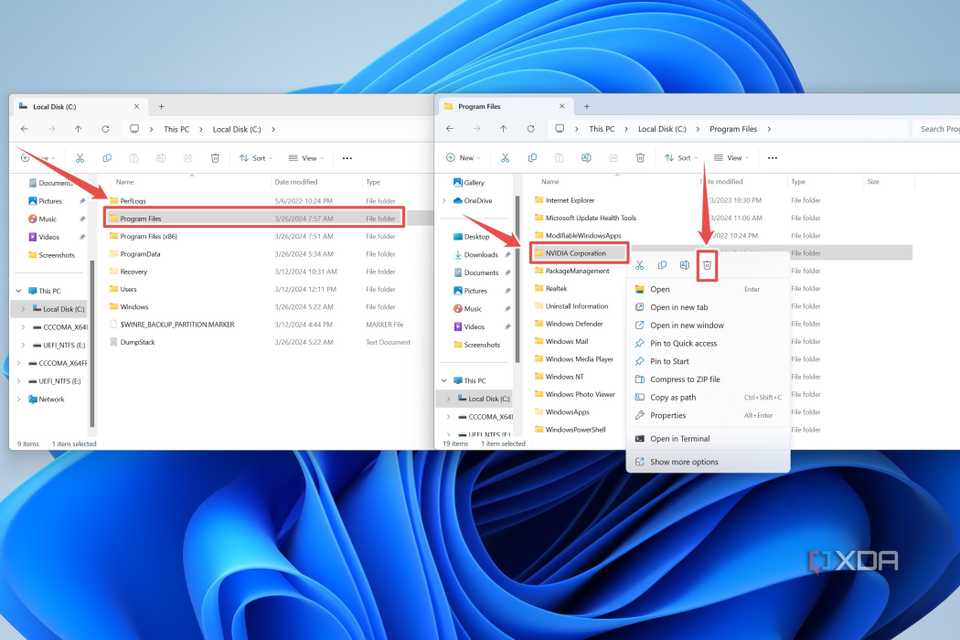960x640 pixels.
Task: Refresh the Program Files window
Action: tap(530, 129)
